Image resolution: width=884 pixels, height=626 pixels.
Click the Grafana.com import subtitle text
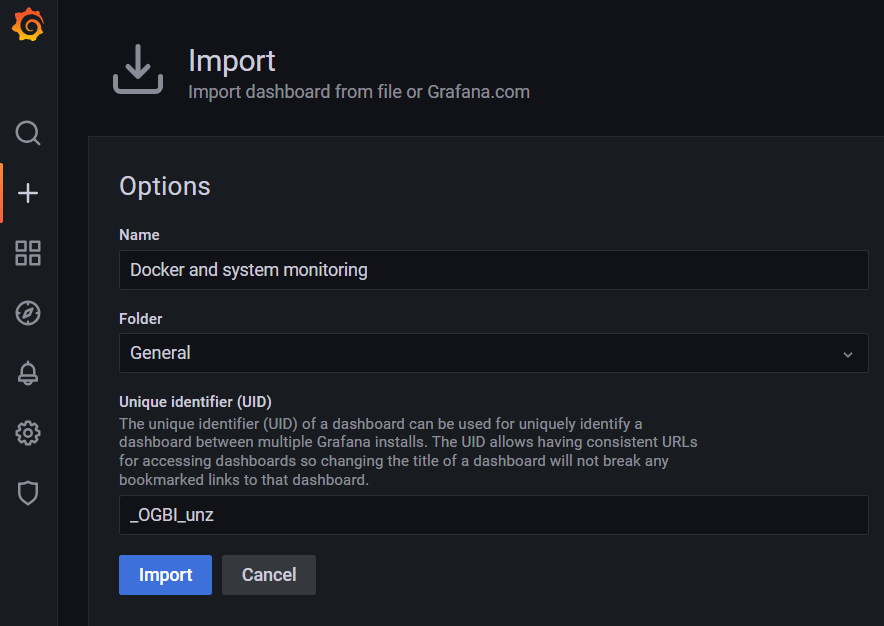coord(359,92)
